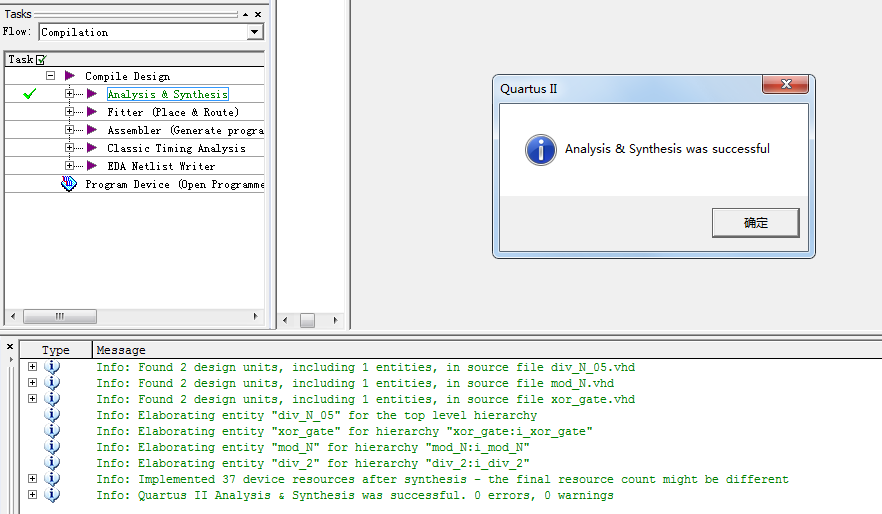Click info icon for Elaborating entity "mod_N" message
Screen dimensions: 882x514
(52, 447)
